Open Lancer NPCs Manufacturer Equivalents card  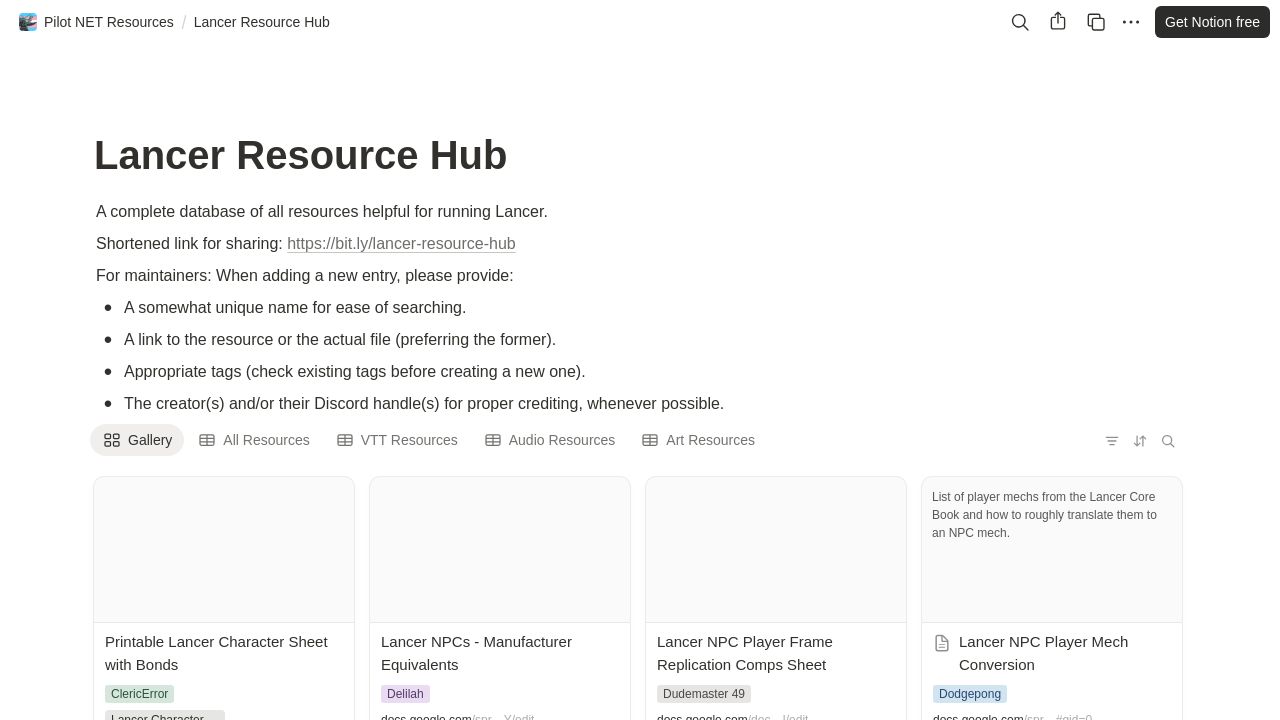tap(476, 653)
